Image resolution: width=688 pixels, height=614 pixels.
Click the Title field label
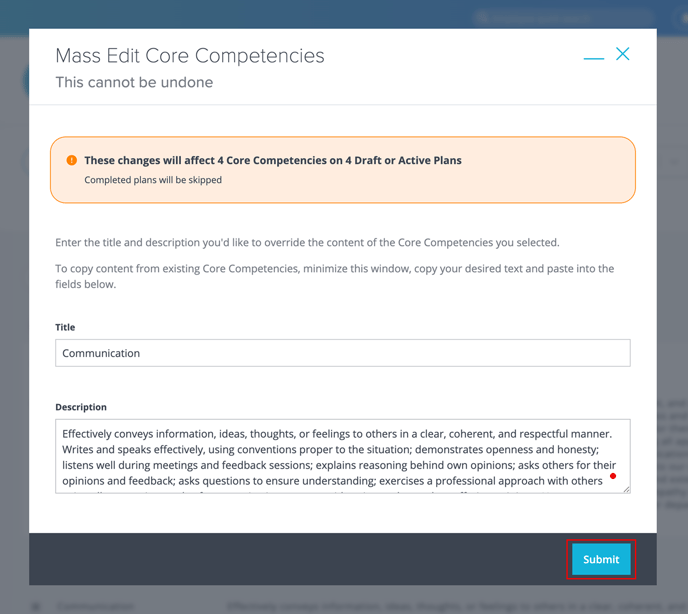click(x=65, y=327)
